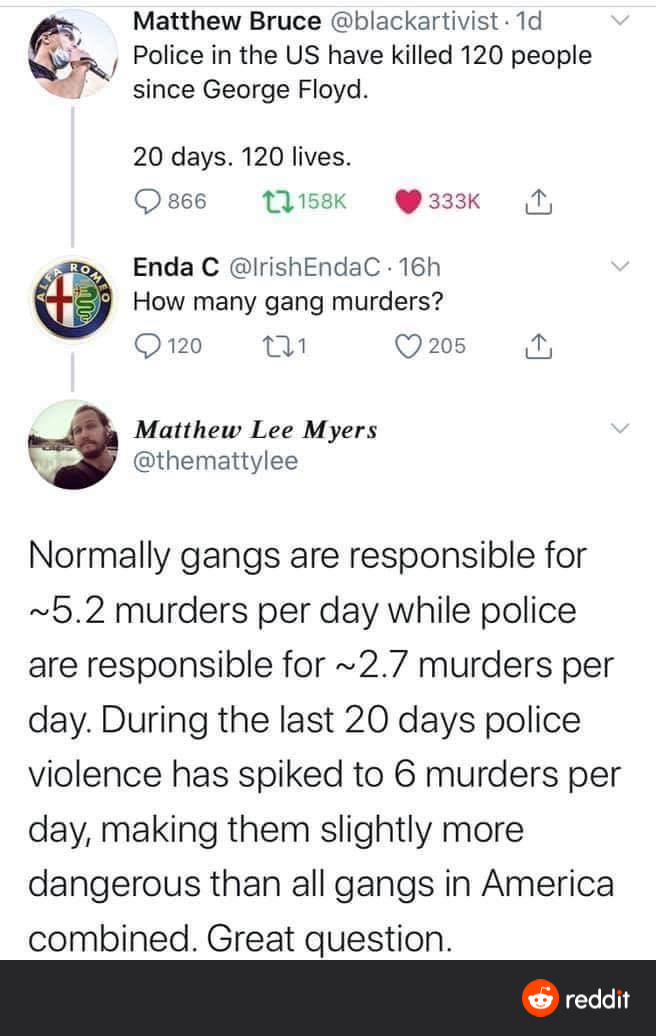Like Matthew Bruce's tweet with heart

point(407,201)
